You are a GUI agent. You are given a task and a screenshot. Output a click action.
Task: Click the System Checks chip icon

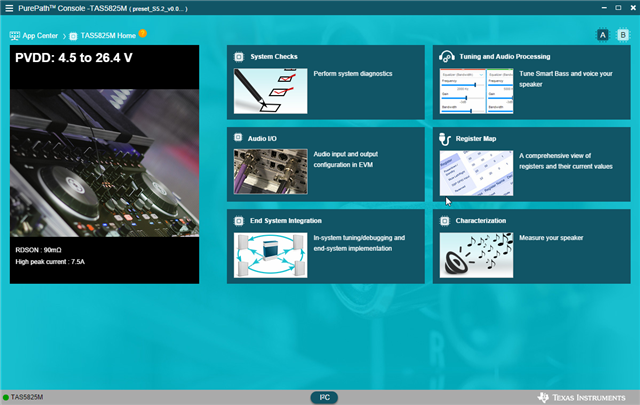(x=239, y=57)
